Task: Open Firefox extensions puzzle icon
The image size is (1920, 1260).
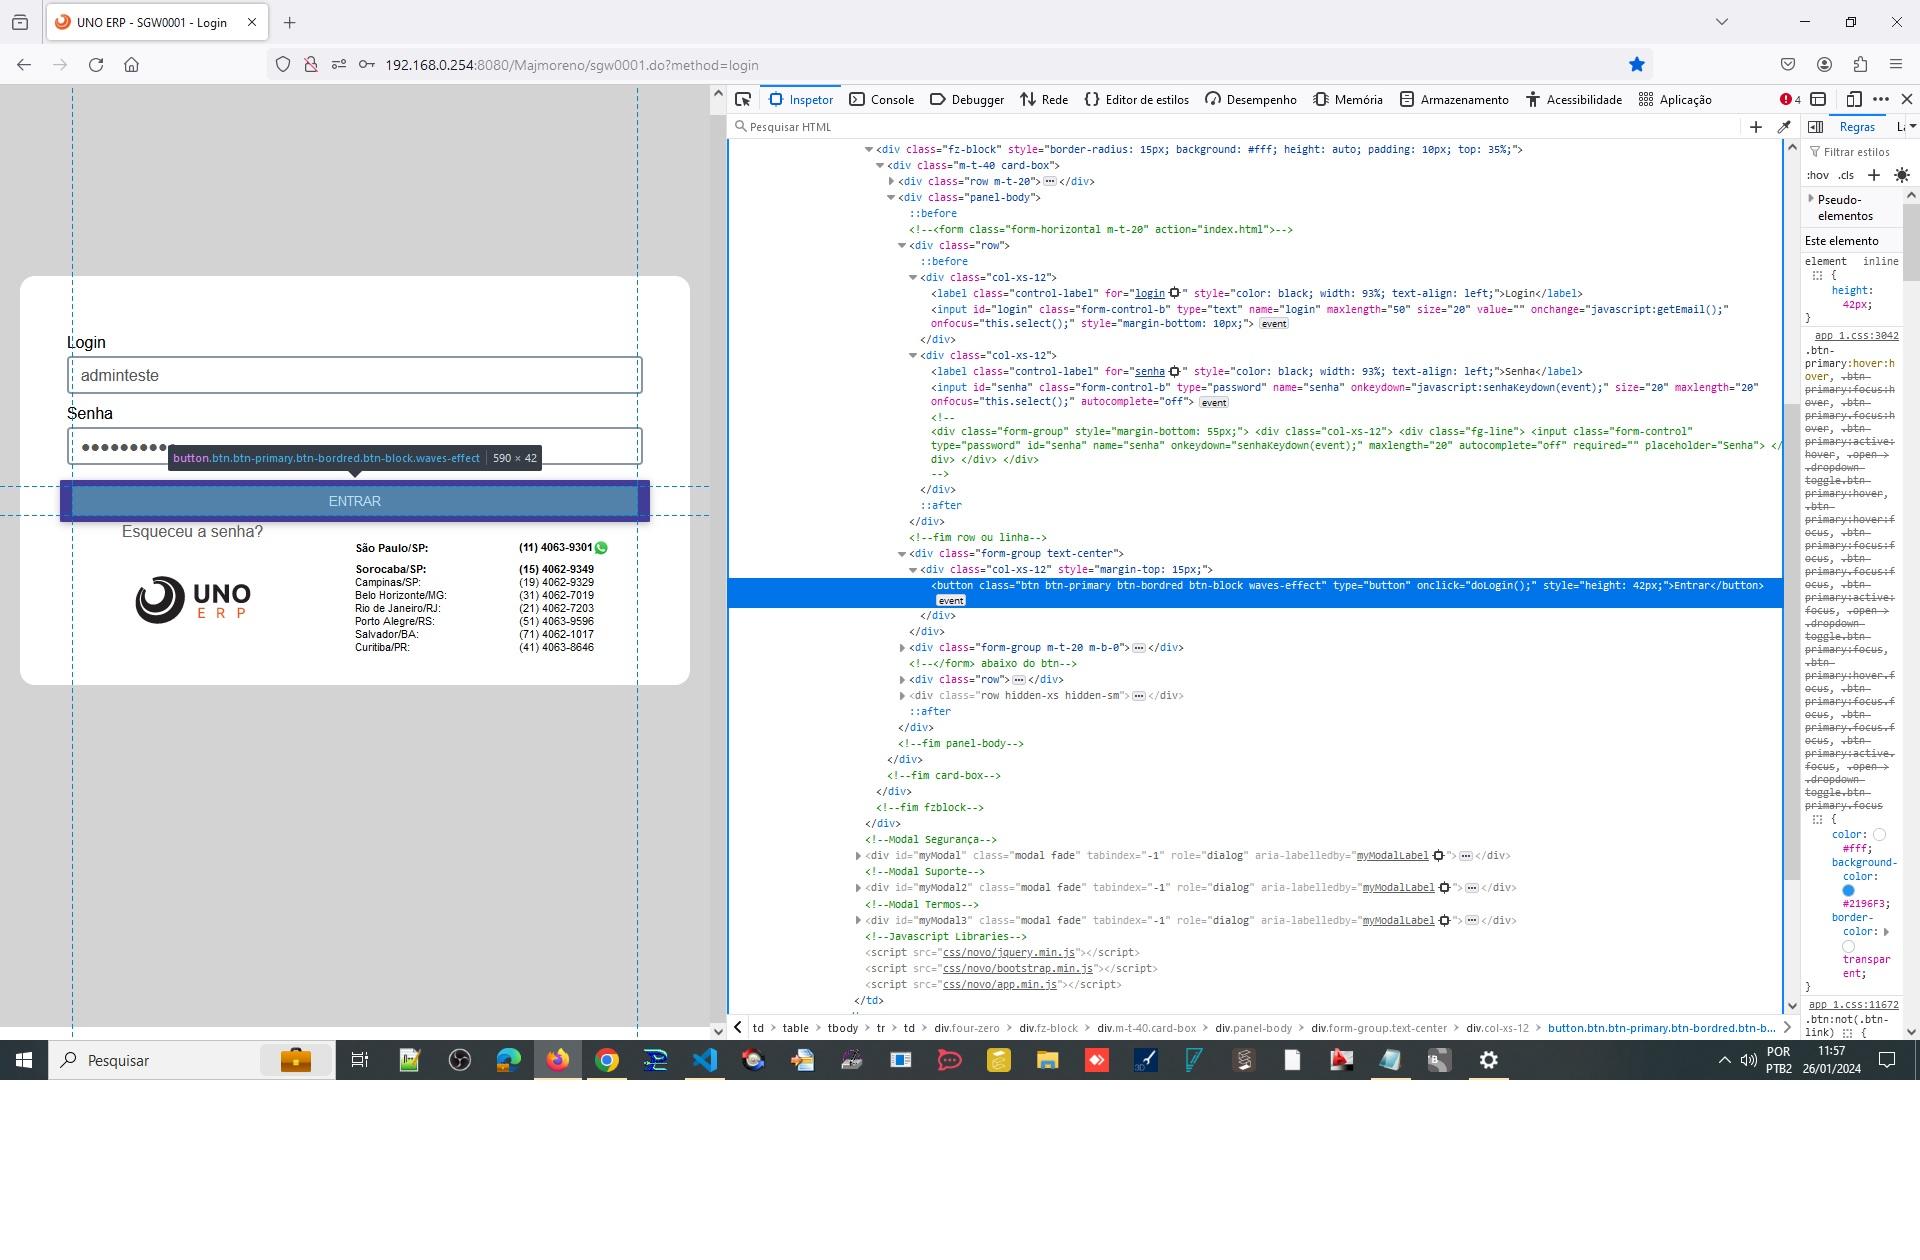Action: pos(1860,65)
